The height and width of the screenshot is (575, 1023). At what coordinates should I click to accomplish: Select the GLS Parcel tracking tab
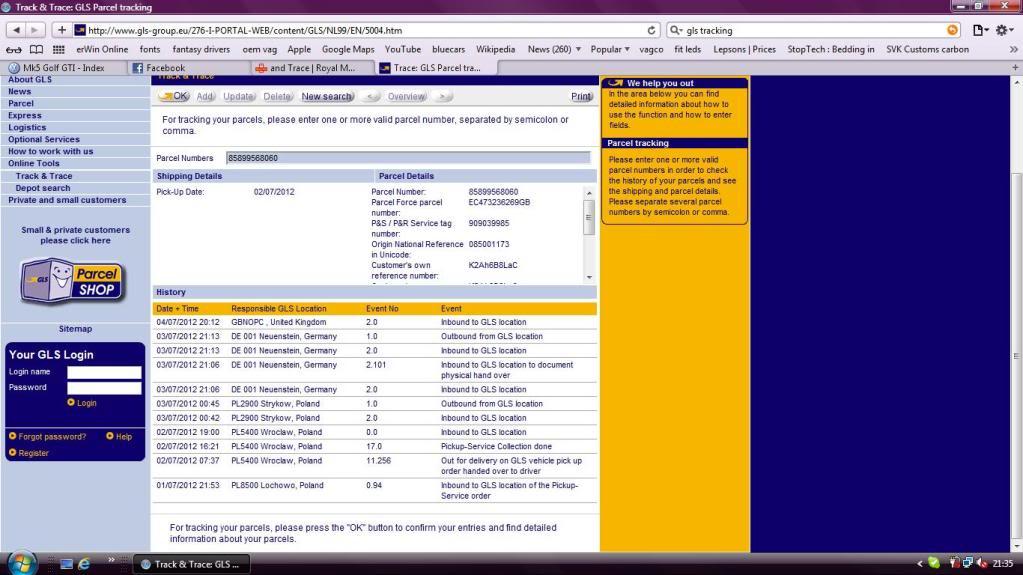pyautogui.click(x=436, y=68)
